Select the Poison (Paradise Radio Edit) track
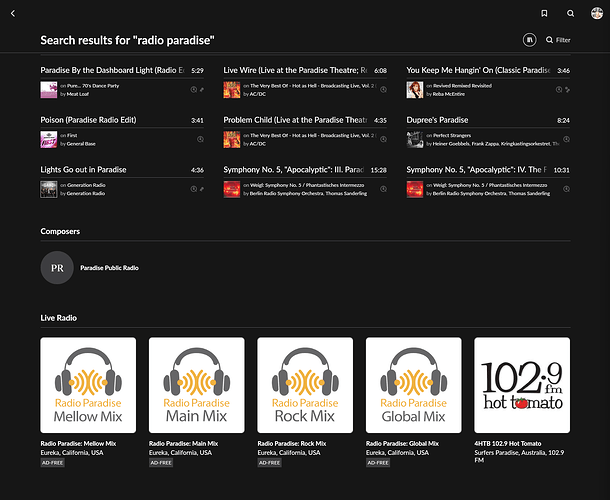610x500 pixels. 88,120
